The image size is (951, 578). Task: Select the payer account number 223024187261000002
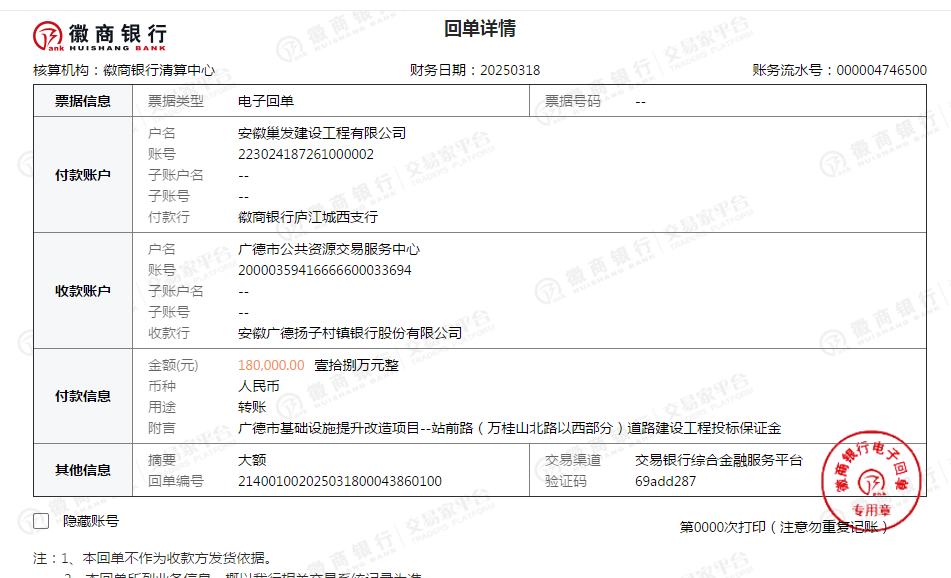(306, 154)
